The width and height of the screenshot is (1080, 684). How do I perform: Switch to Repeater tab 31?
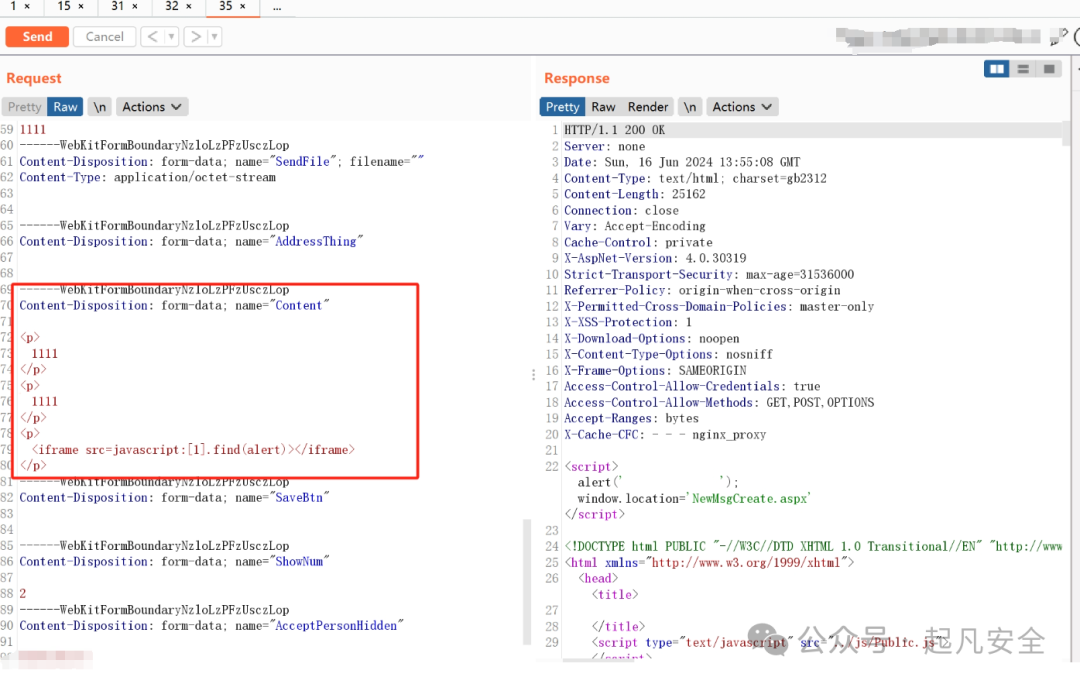(x=117, y=6)
